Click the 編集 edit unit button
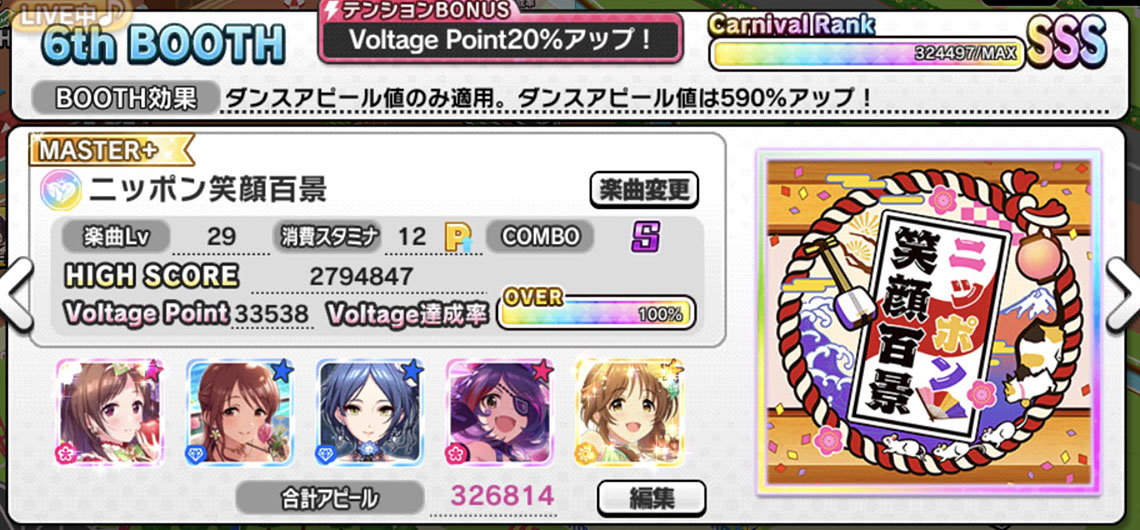1140x530 pixels. tap(651, 499)
